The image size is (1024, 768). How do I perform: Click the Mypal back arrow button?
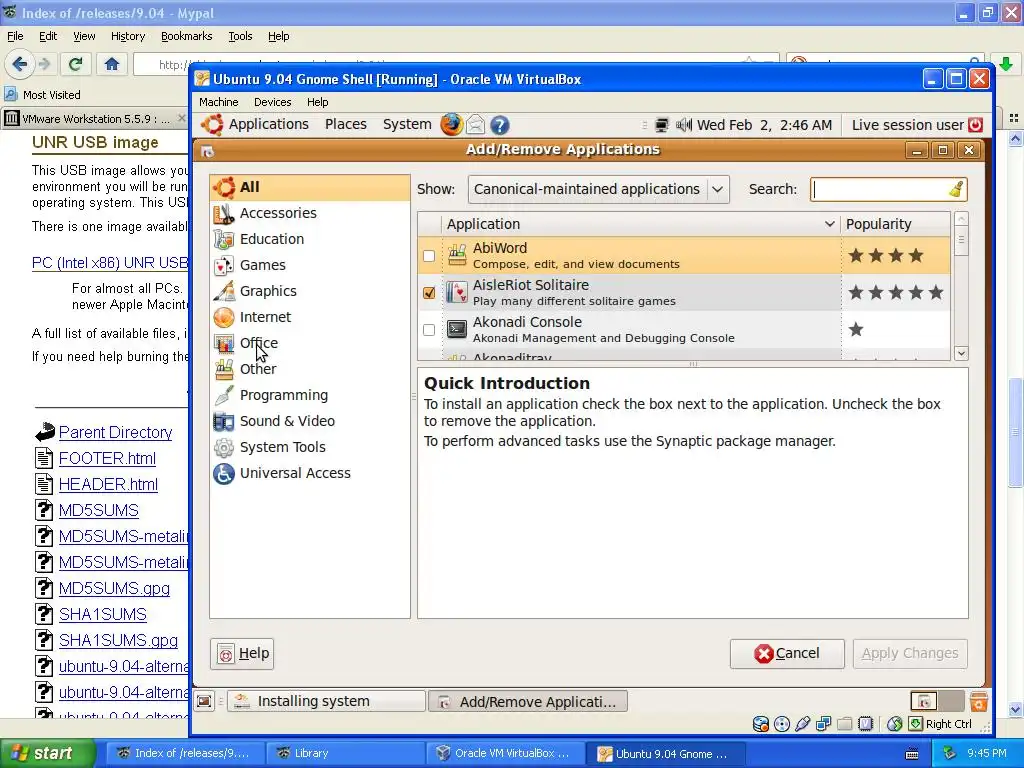(19, 64)
